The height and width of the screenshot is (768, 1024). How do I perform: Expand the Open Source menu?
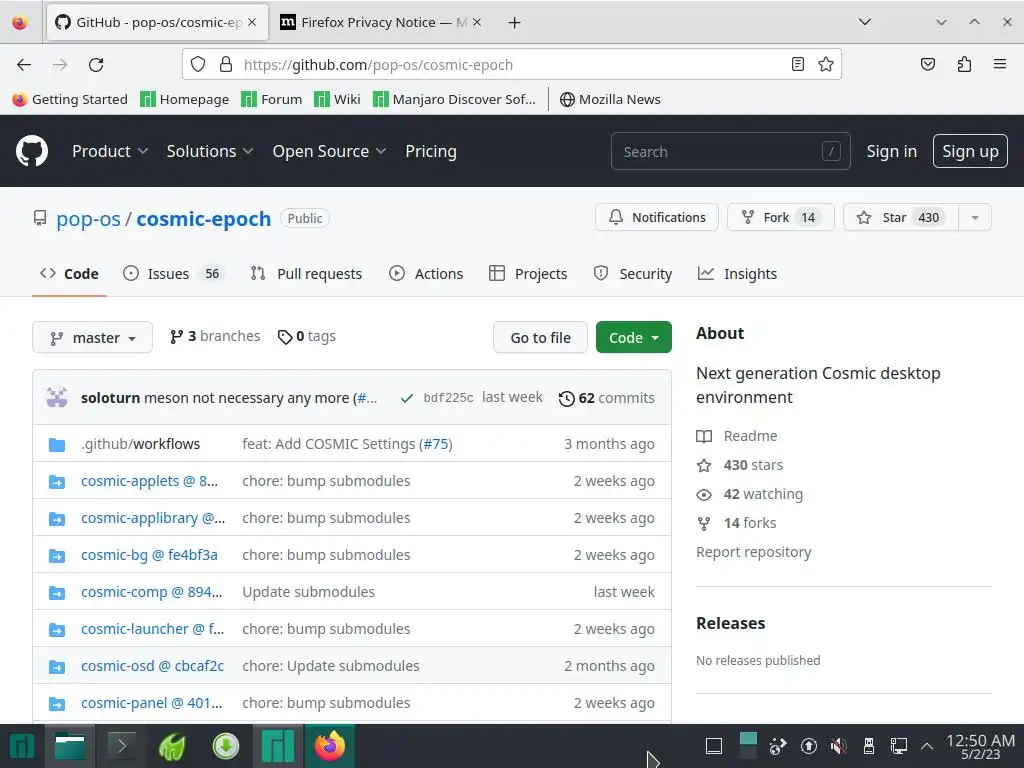[329, 152]
